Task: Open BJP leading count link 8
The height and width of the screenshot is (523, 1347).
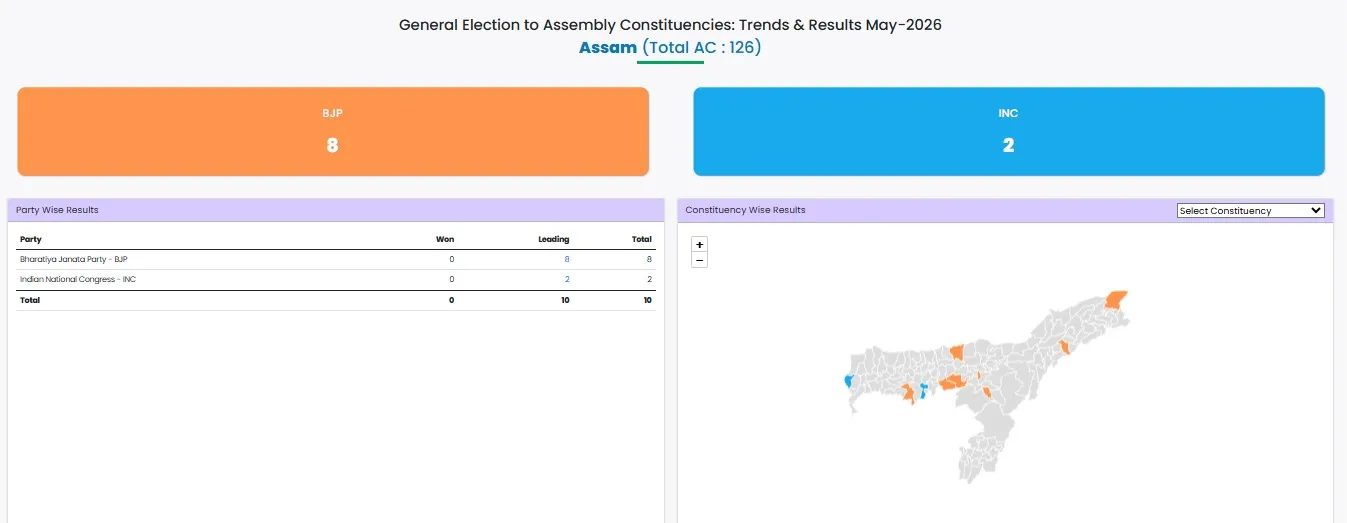Action: (567, 259)
